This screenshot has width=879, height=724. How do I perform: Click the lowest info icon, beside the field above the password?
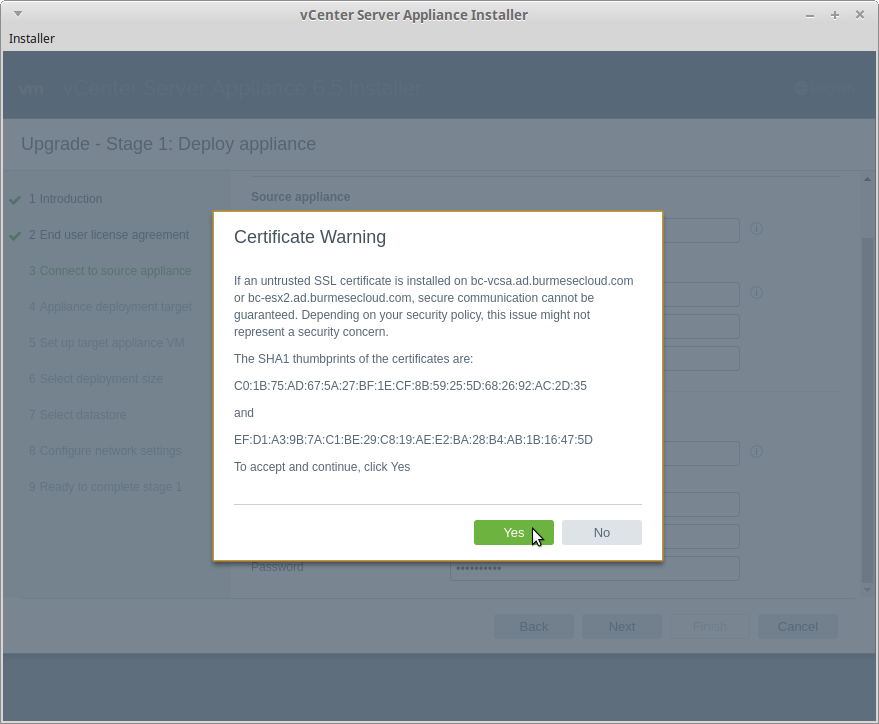(756, 452)
